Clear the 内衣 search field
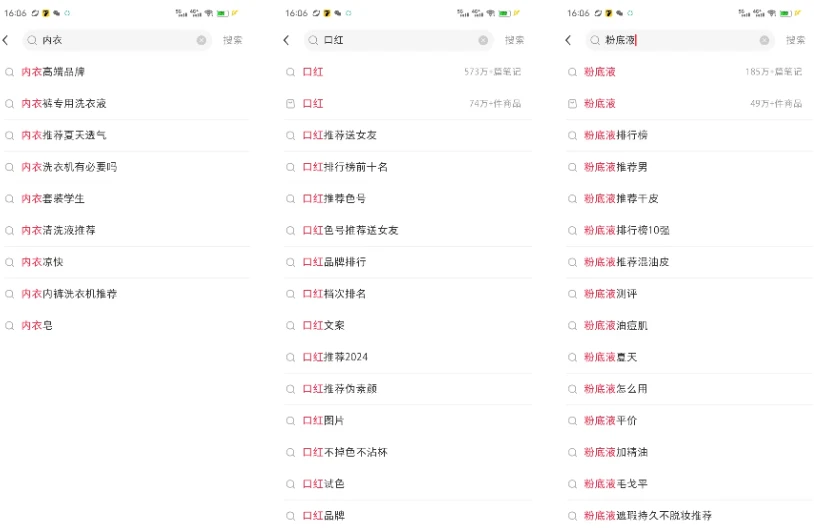The image size is (814, 528). [201, 40]
